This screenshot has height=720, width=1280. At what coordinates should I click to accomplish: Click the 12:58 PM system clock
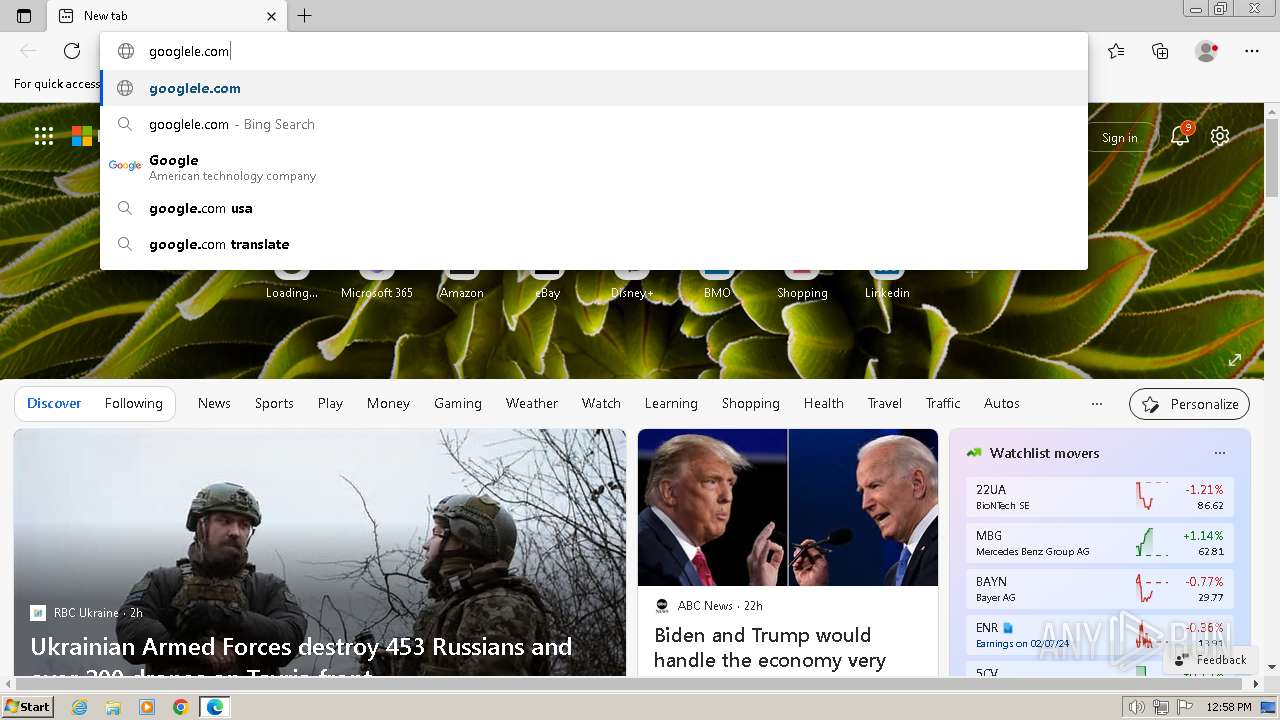(x=1229, y=707)
